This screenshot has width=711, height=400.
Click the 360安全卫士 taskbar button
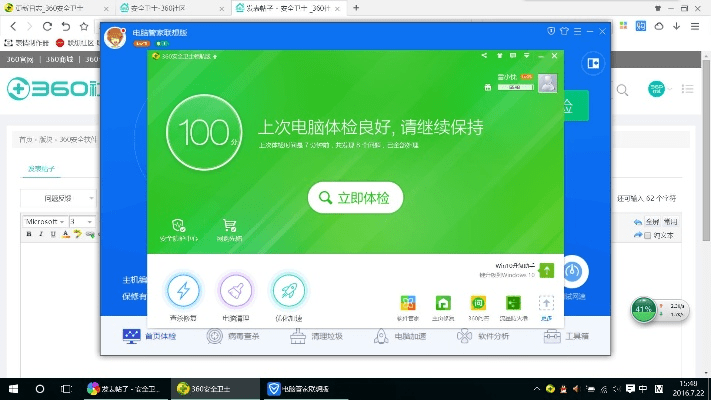[214, 389]
